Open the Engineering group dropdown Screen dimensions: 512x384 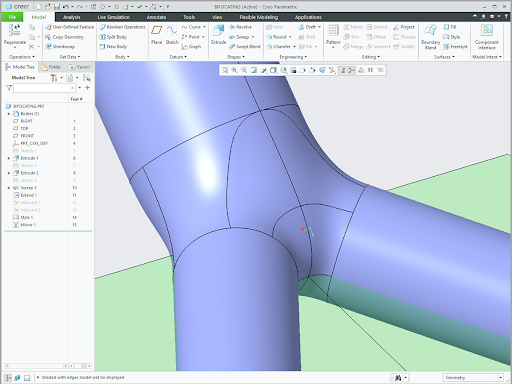tap(293, 57)
